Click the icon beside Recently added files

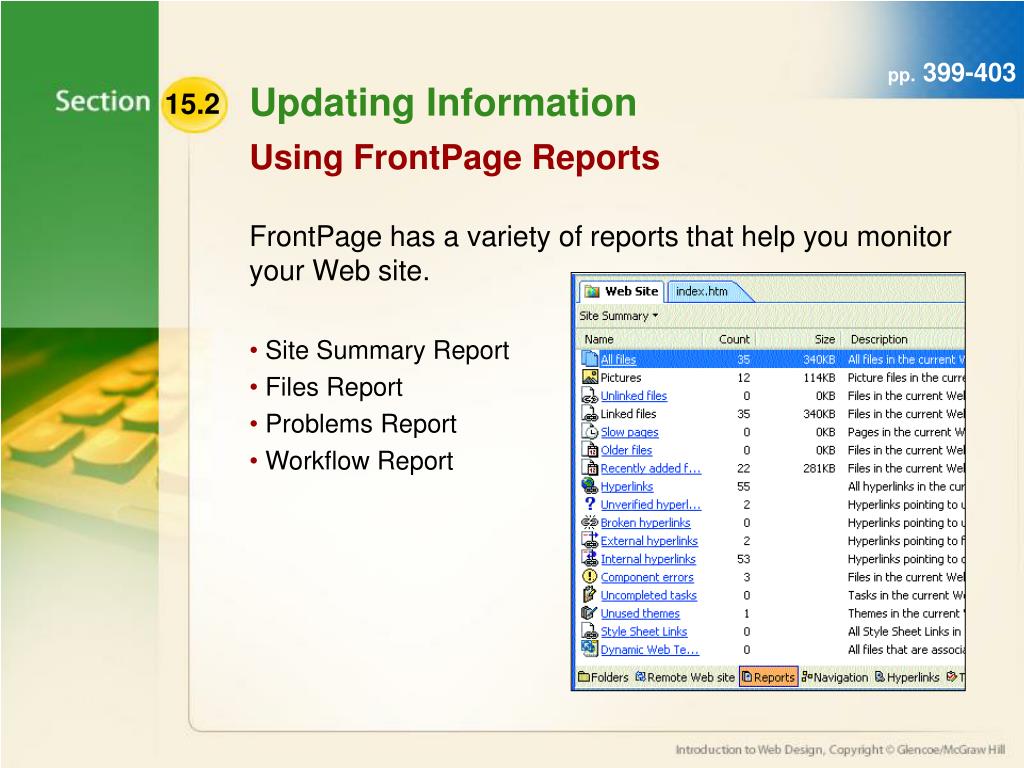[590, 468]
